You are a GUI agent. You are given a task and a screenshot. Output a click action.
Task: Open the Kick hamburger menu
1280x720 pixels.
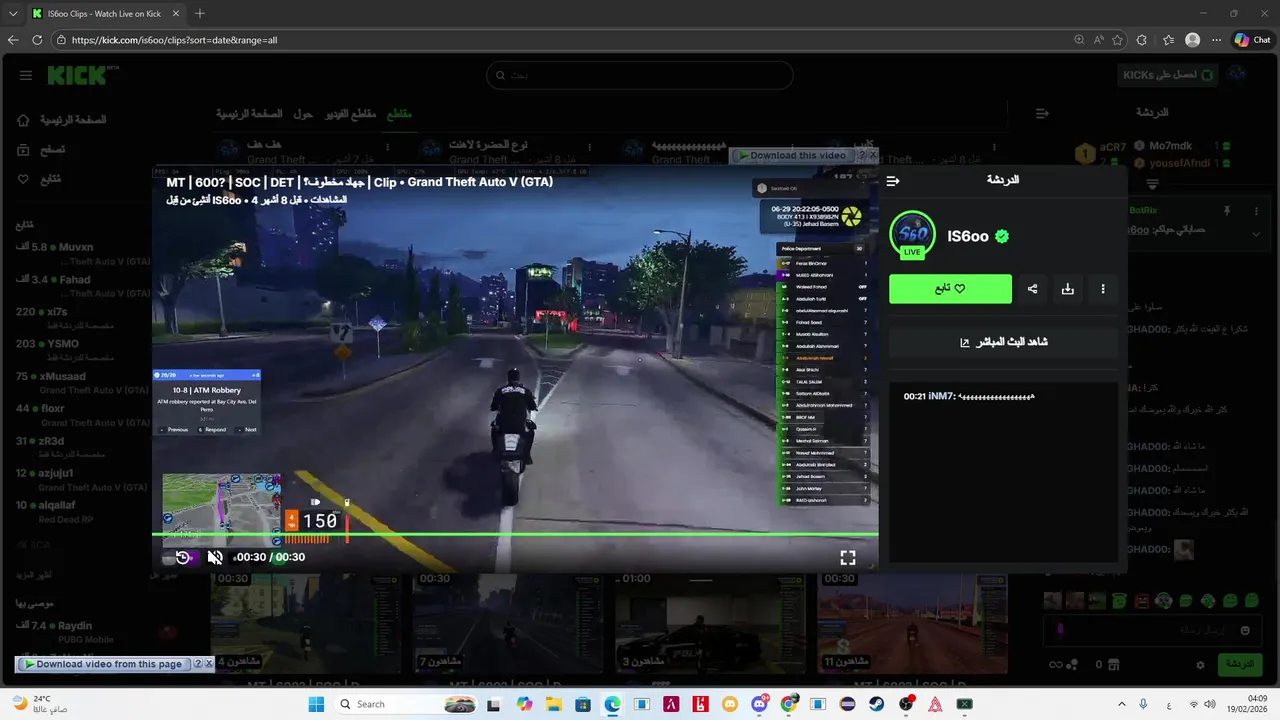[26, 75]
